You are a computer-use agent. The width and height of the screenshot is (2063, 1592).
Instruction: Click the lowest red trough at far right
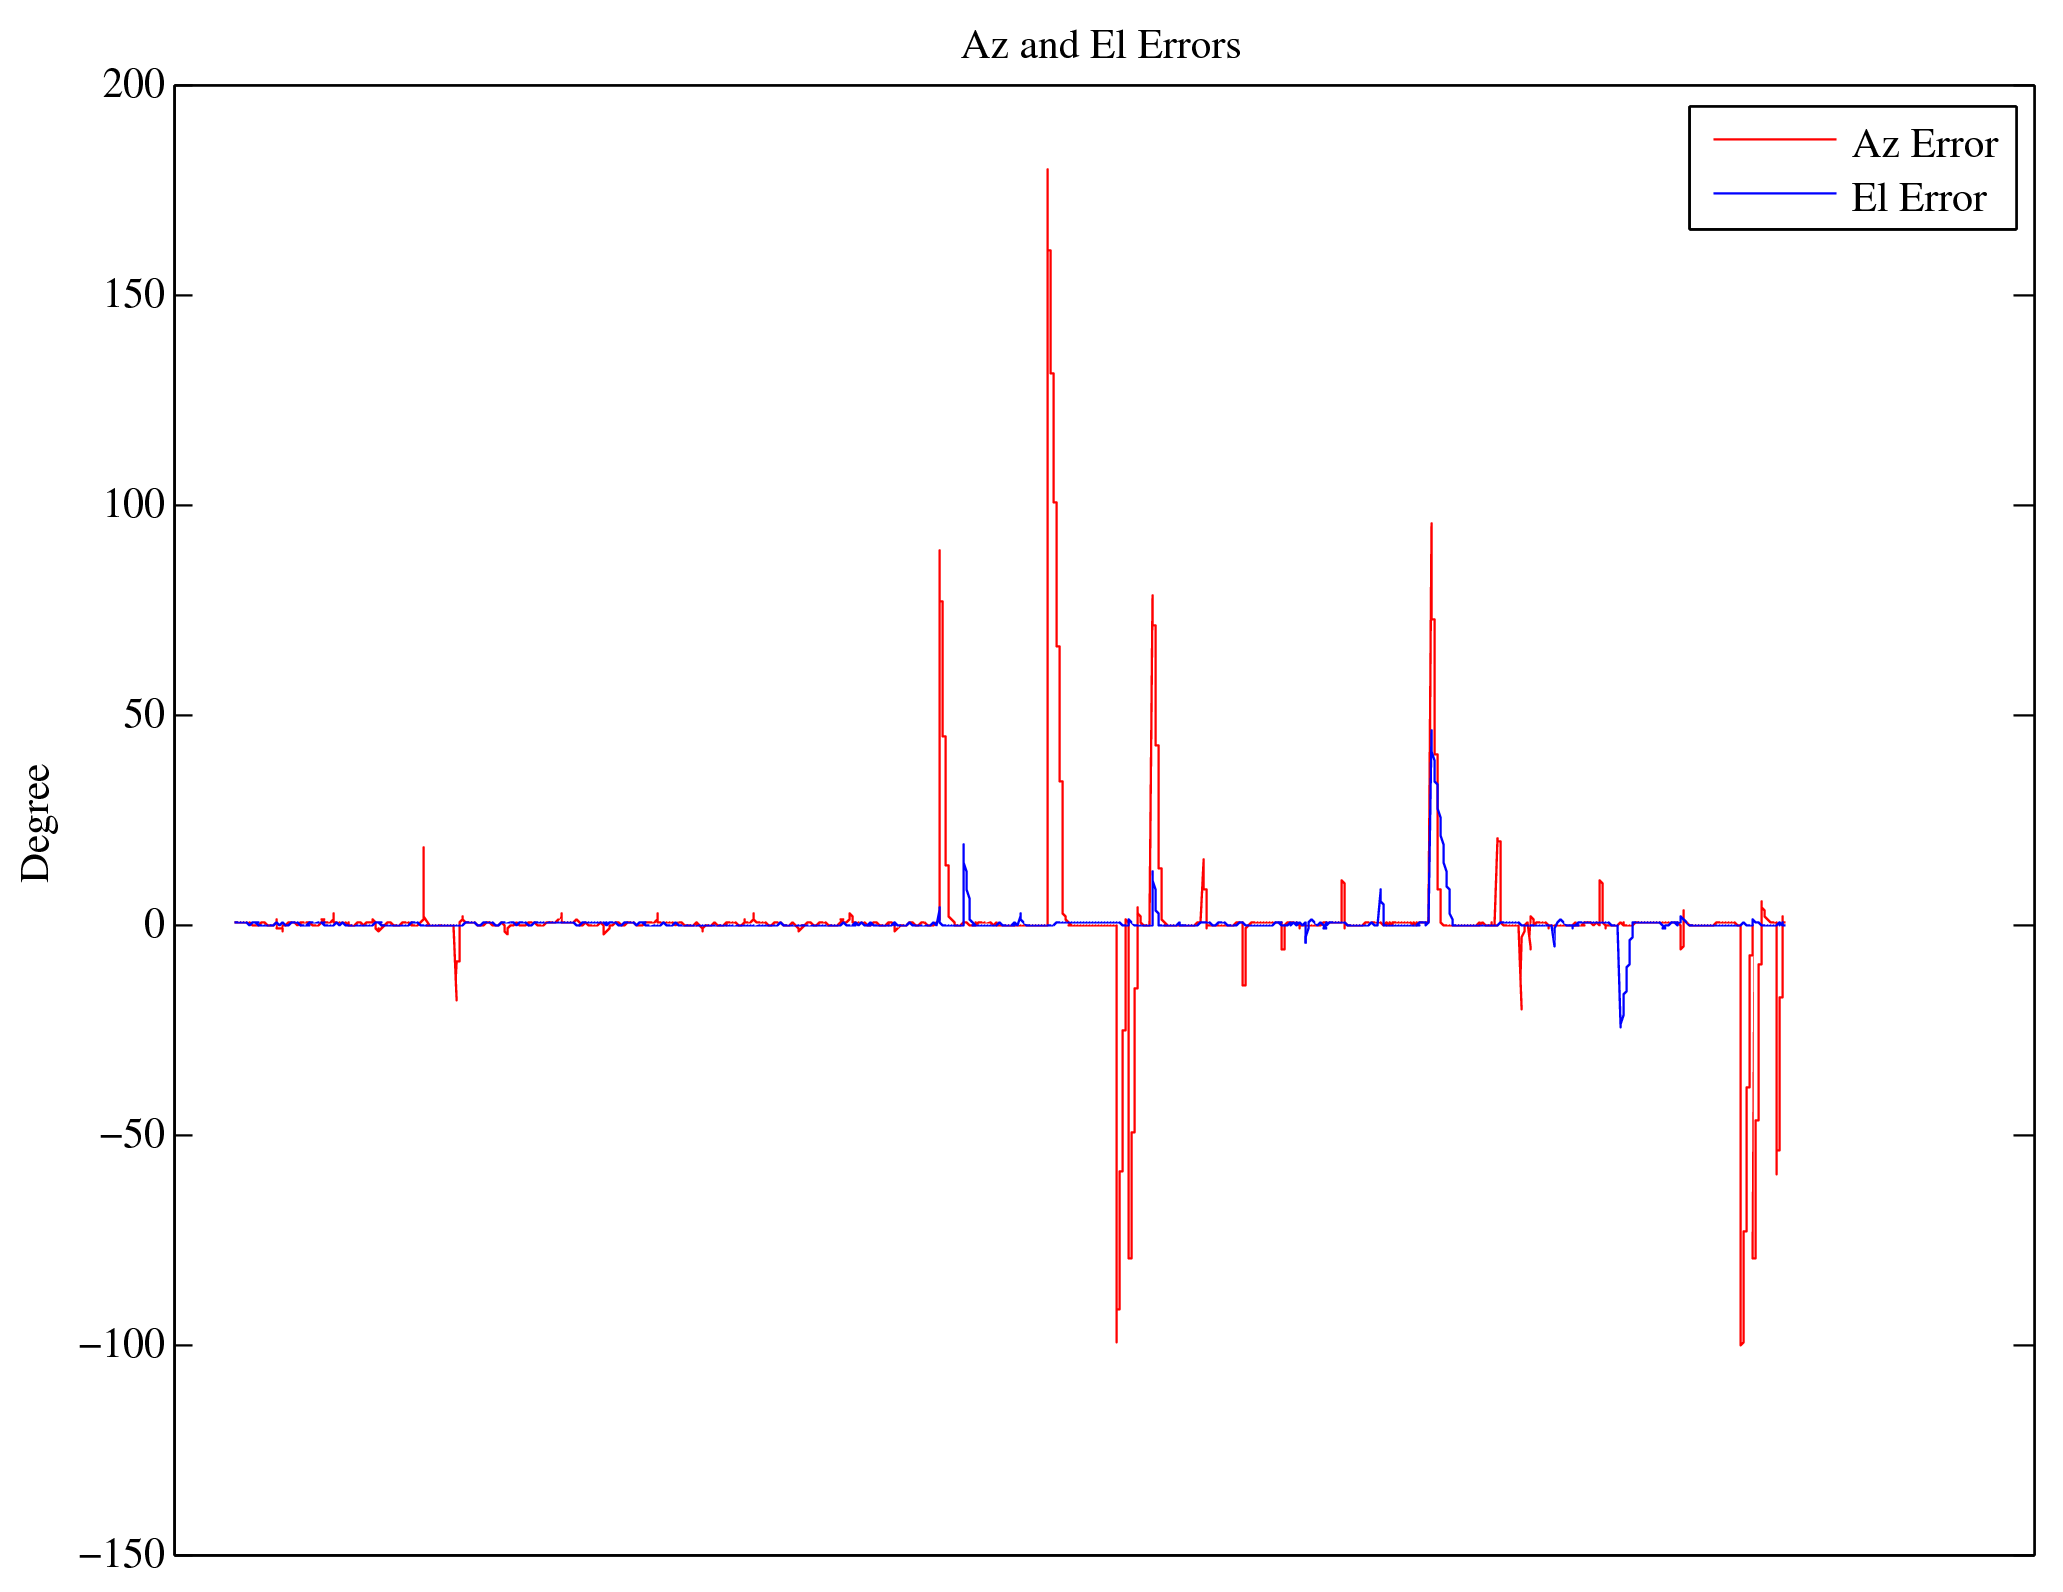[1741, 1343]
